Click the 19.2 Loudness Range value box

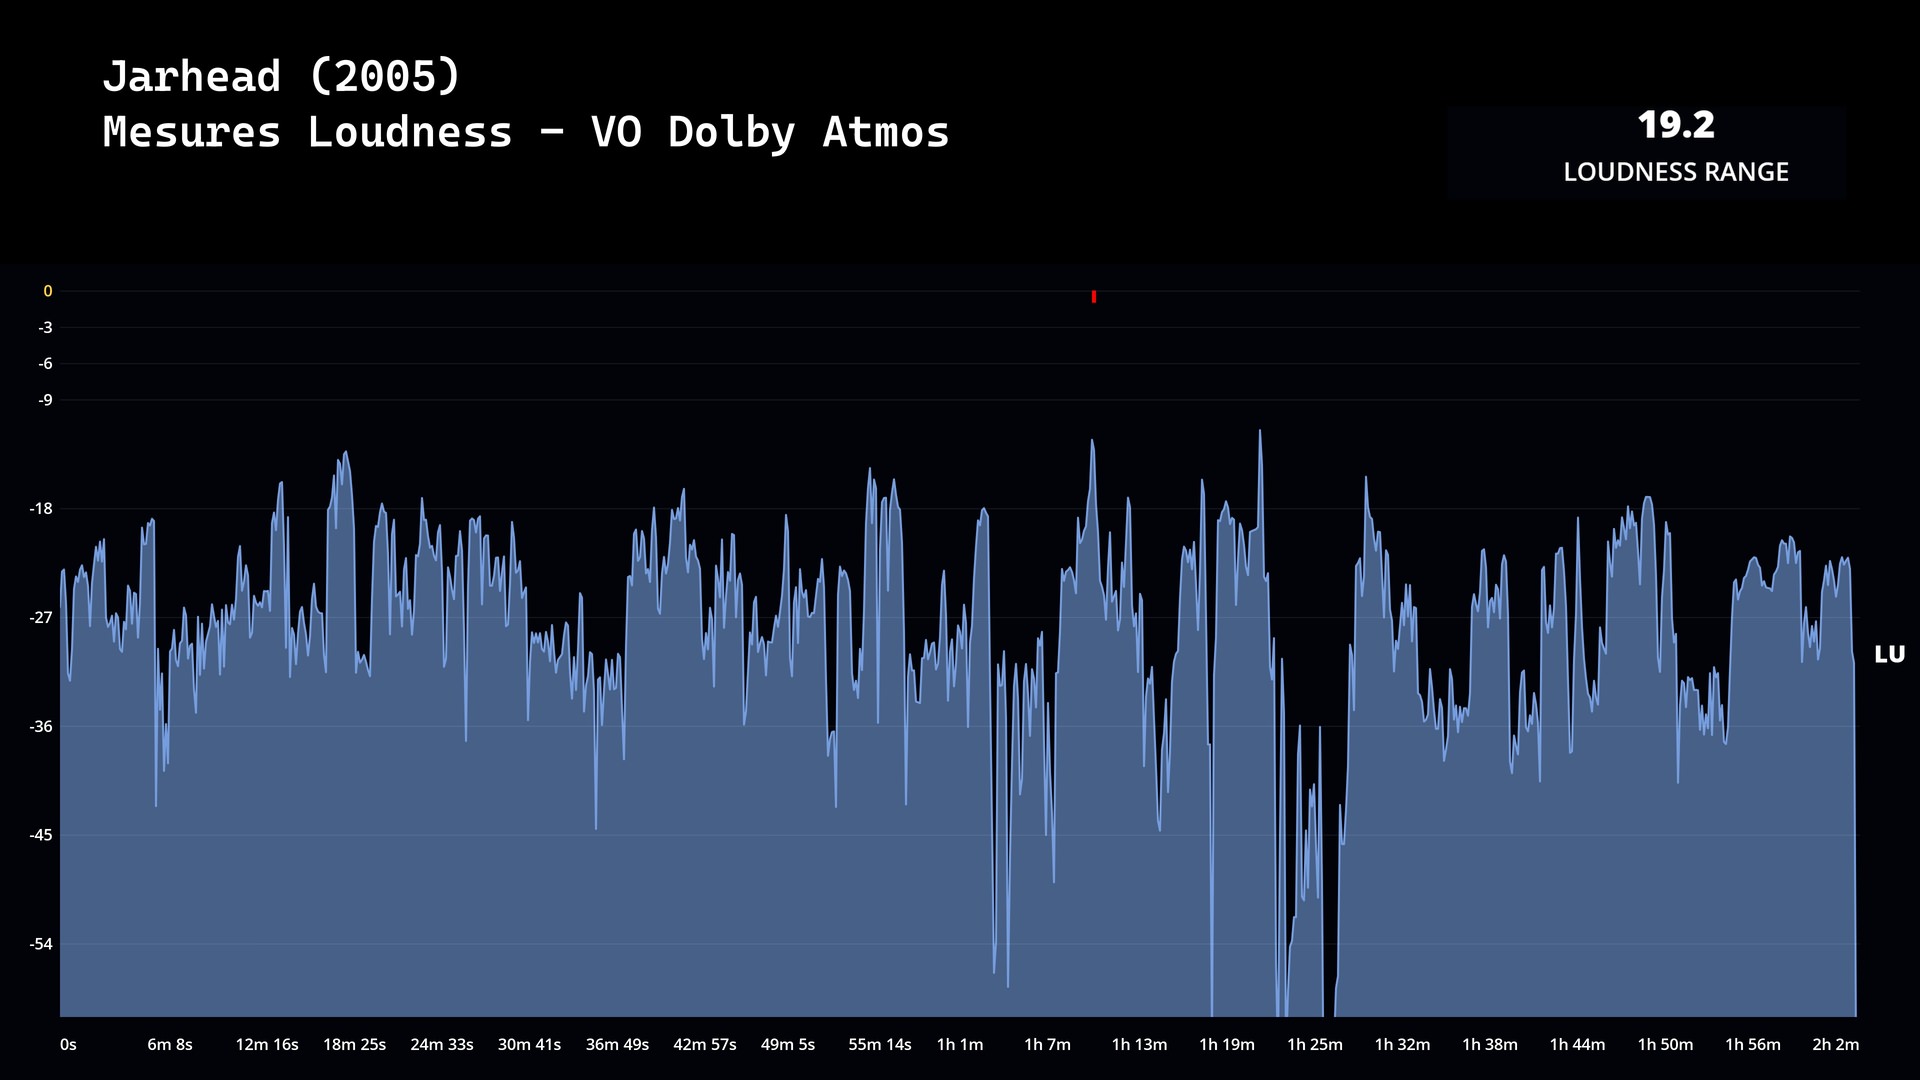pos(1676,125)
